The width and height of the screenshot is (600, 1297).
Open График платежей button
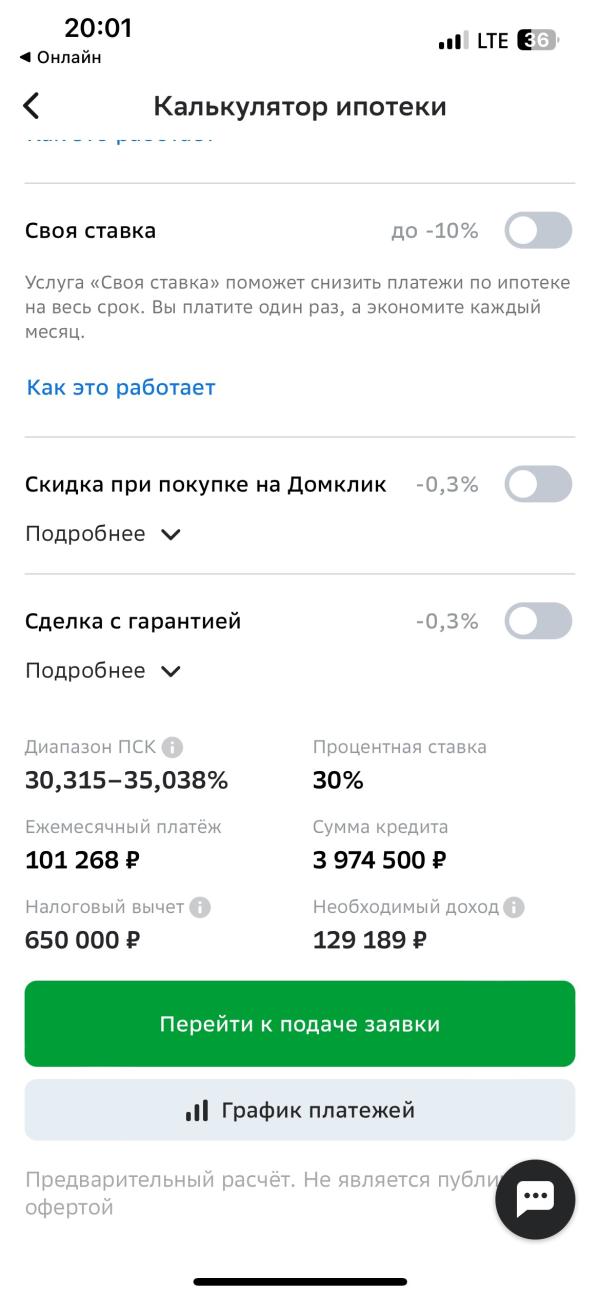[x=300, y=1110]
